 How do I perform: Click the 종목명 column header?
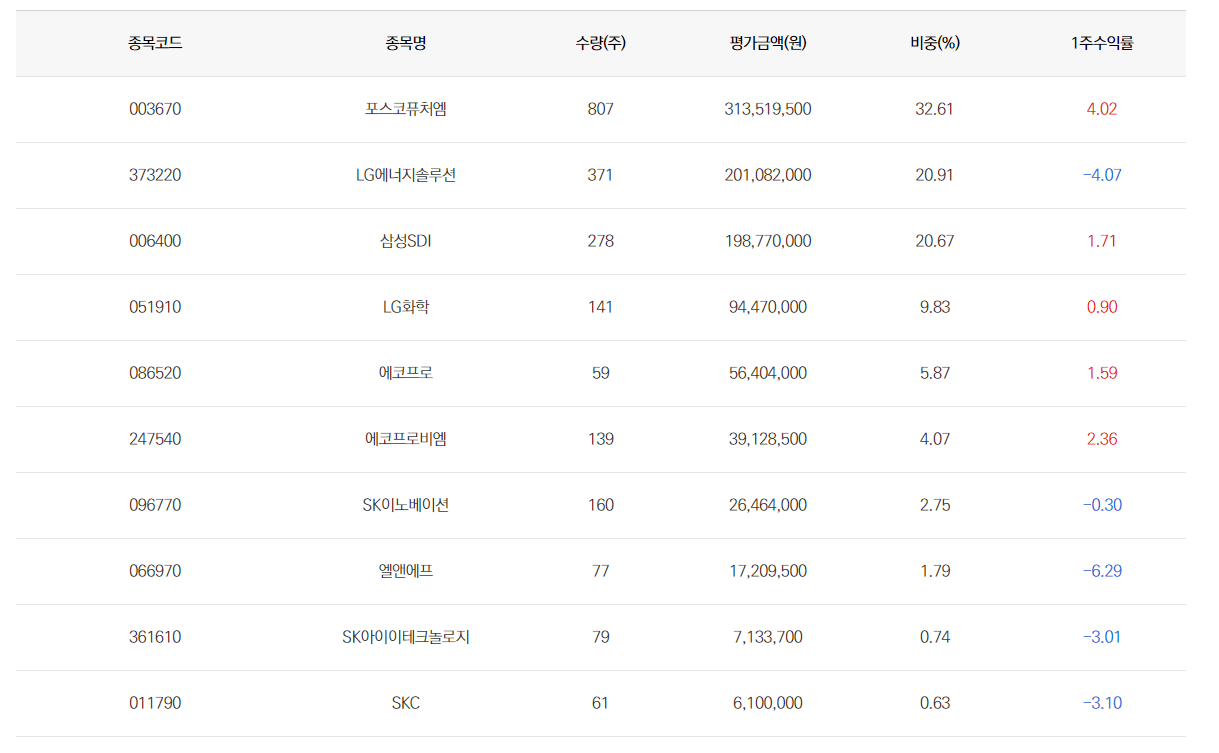pyautogui.click(x=406, y=43)
